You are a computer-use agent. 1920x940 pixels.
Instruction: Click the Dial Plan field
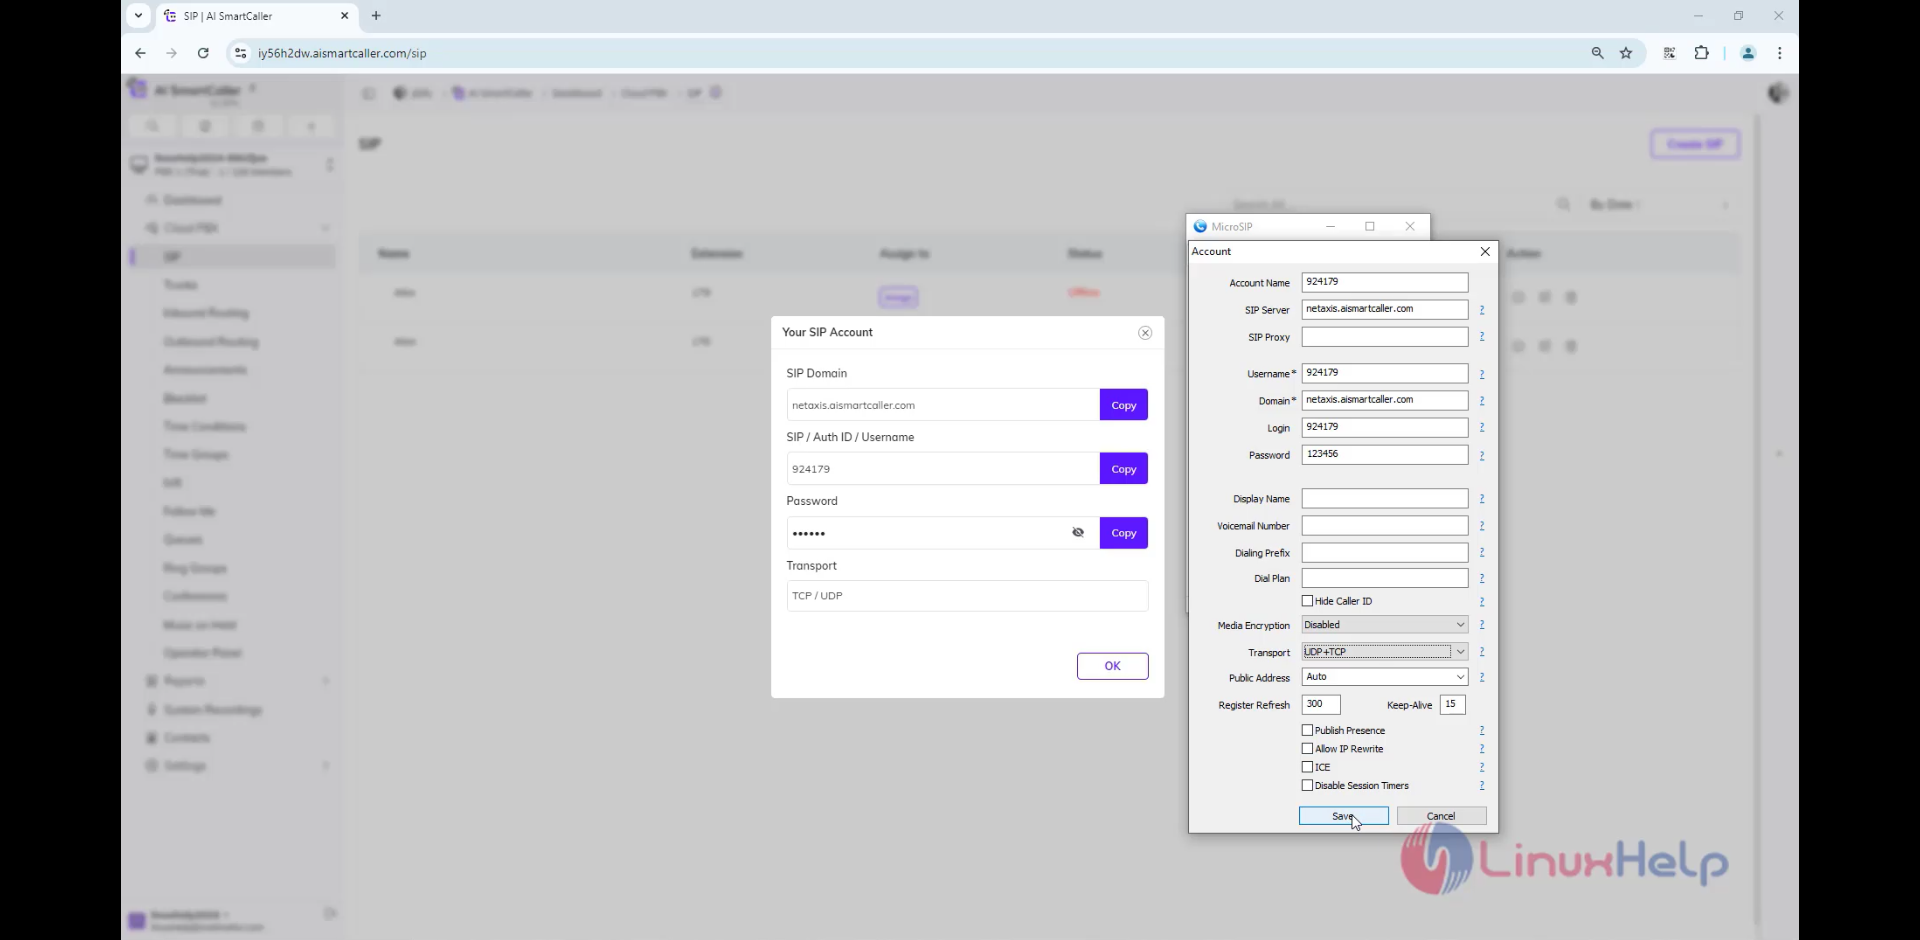point(1384,578)
